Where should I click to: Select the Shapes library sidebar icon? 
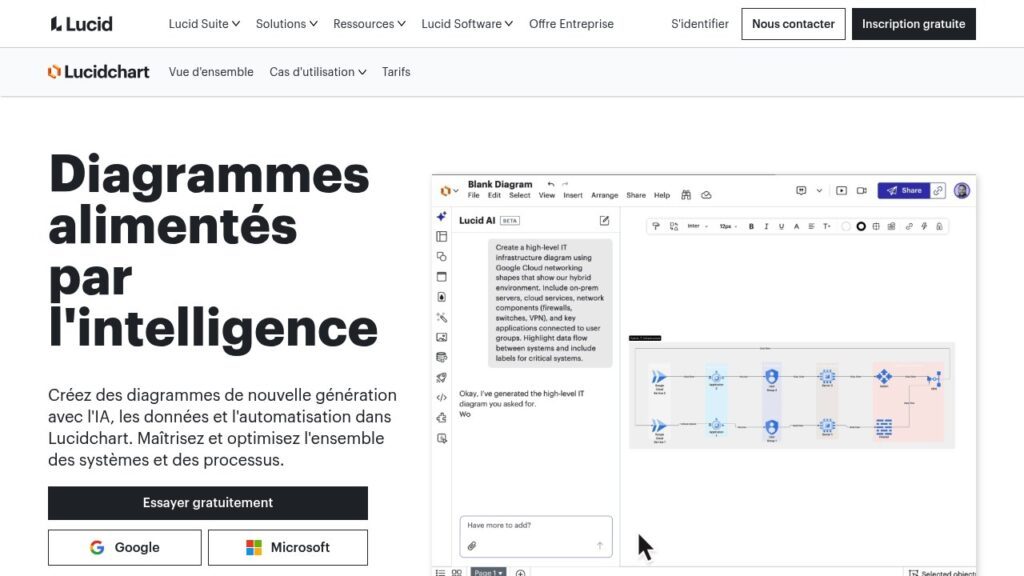(441, 257)
